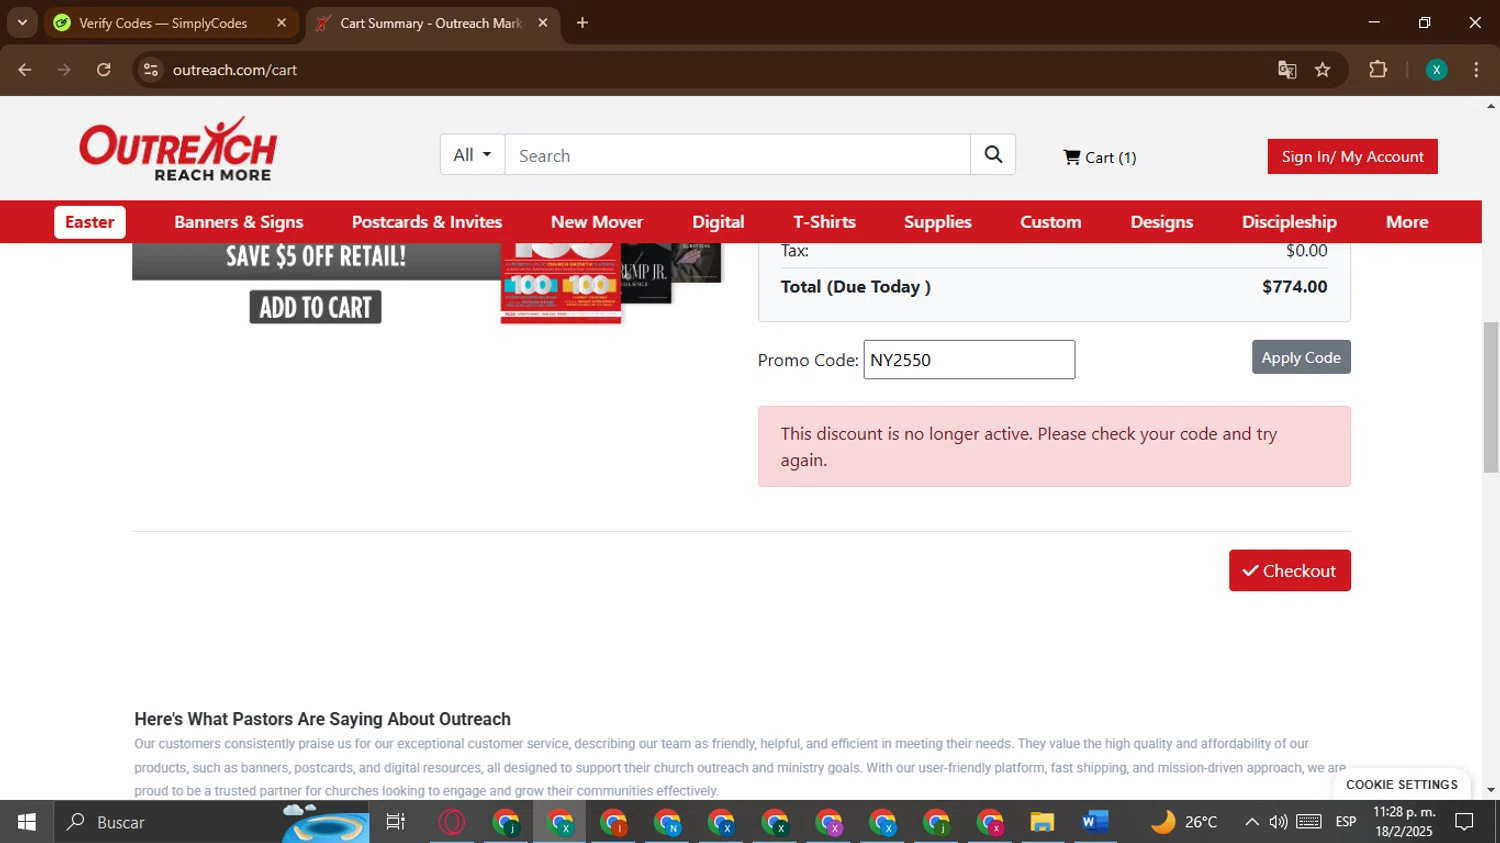
Task: Open the Discipleship menu
Action: pyautogui.click(x=1289, y=222)
